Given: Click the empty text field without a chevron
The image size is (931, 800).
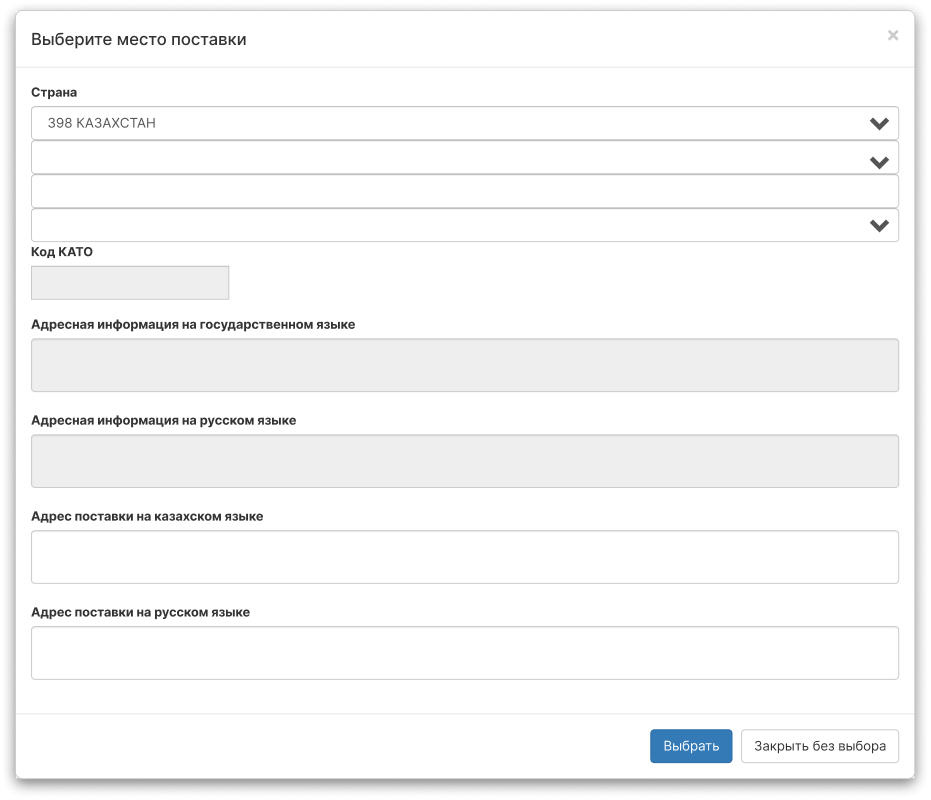Looking at the screenshot, I should tap(465, 191).
